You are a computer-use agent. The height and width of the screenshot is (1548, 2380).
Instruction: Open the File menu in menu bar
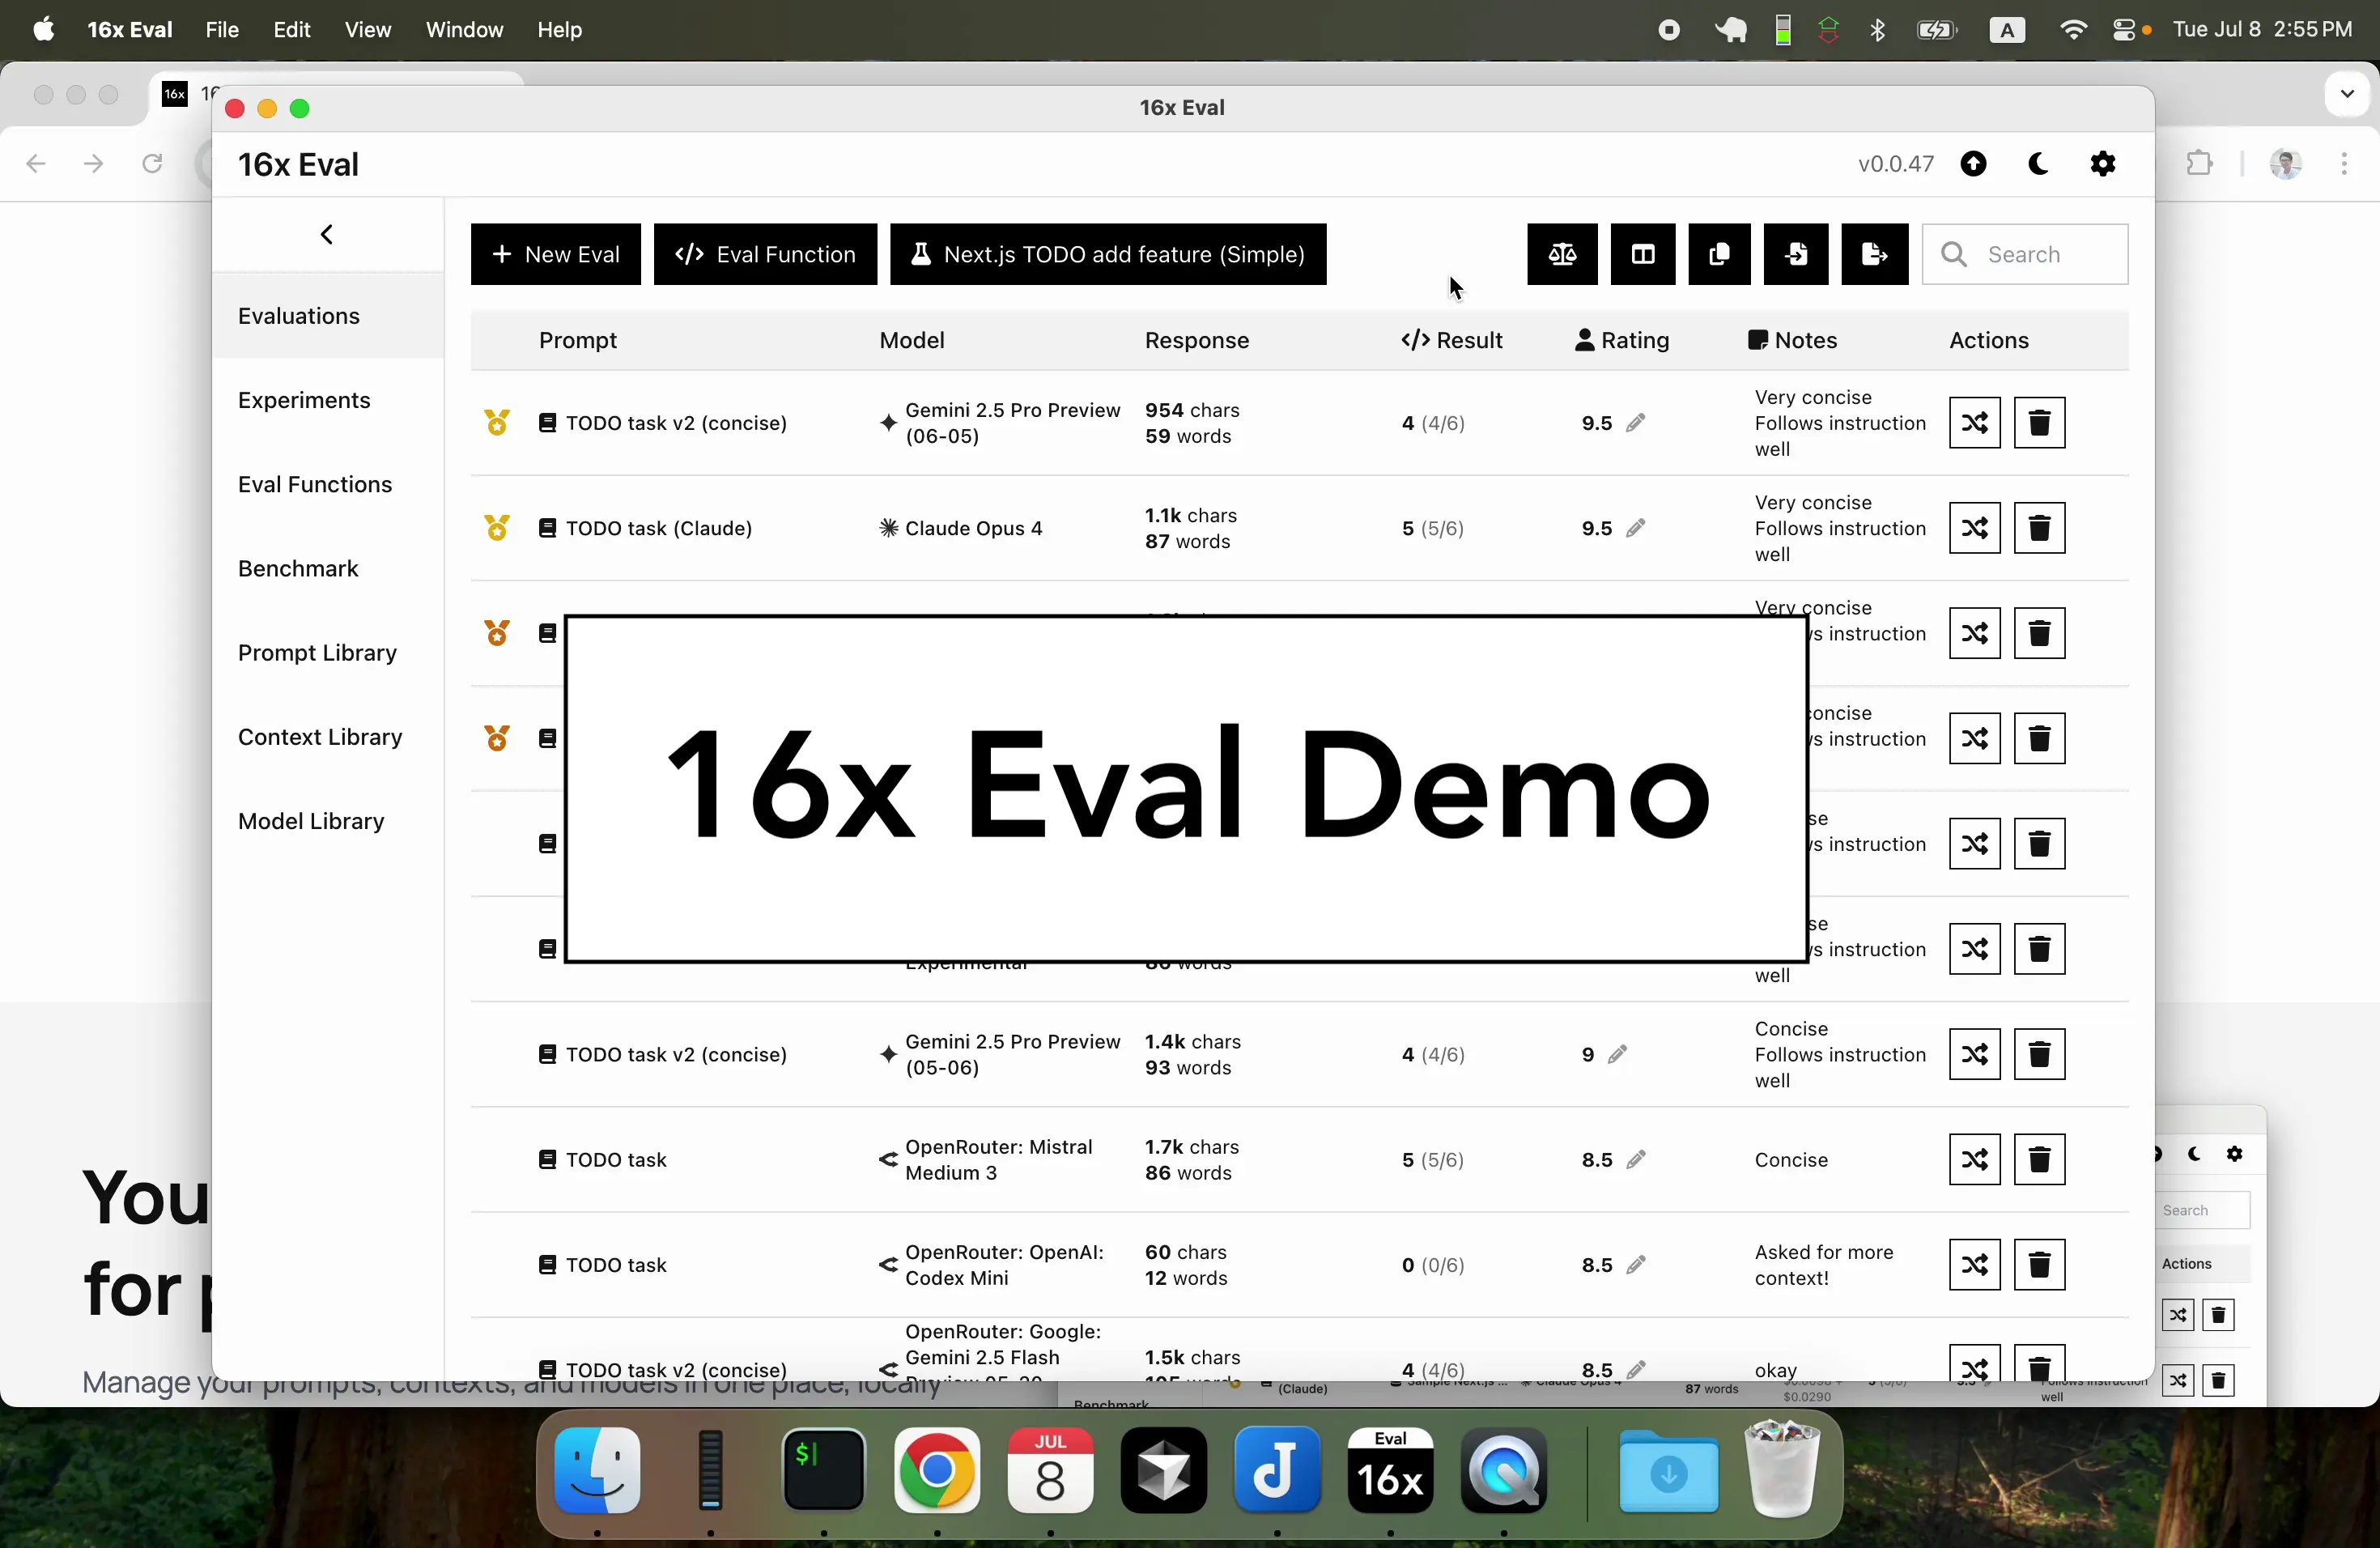click(221, 30)
